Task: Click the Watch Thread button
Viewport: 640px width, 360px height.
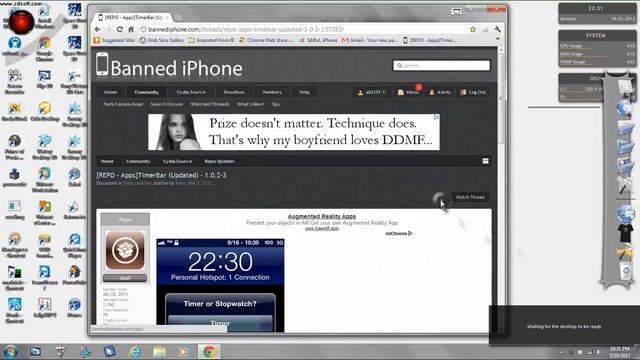Action: click(x=470, y=197)
